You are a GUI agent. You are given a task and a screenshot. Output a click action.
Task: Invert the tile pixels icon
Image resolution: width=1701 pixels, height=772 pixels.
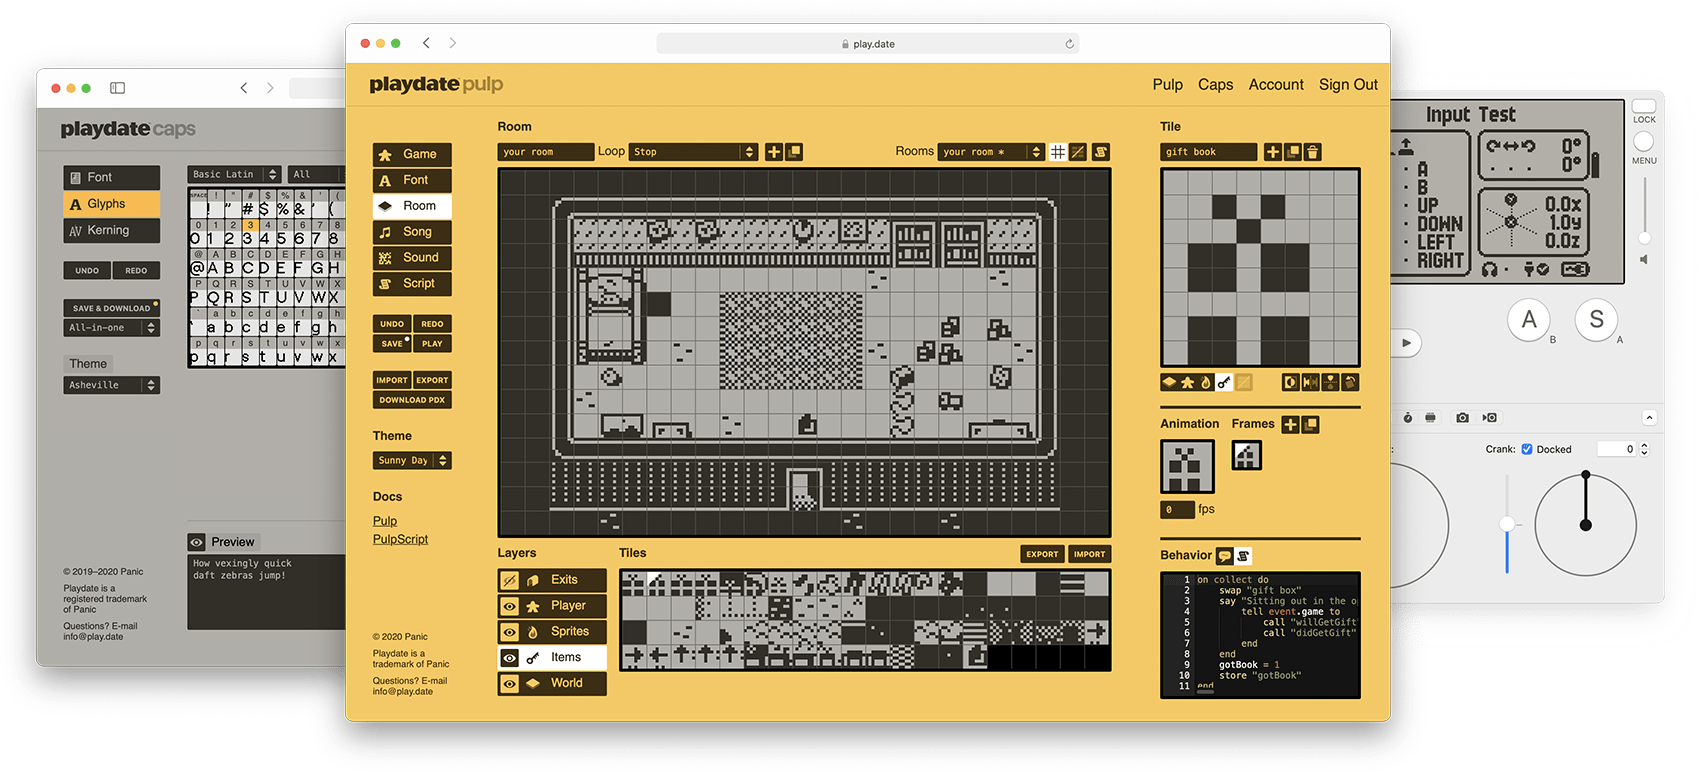tap(1291, 382)
